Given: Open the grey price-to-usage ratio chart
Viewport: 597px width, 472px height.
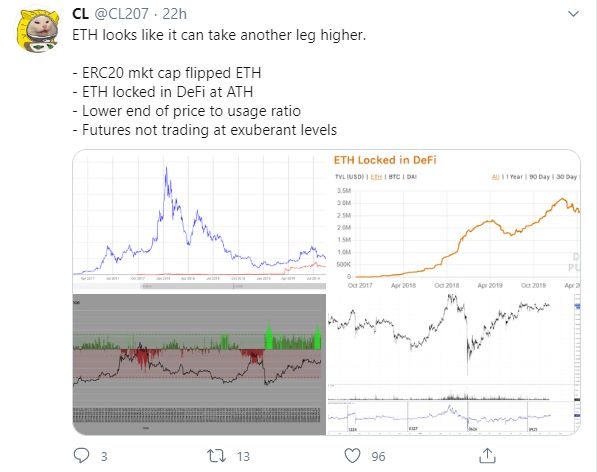Looking at the screenshot, I should pos(199,364).
